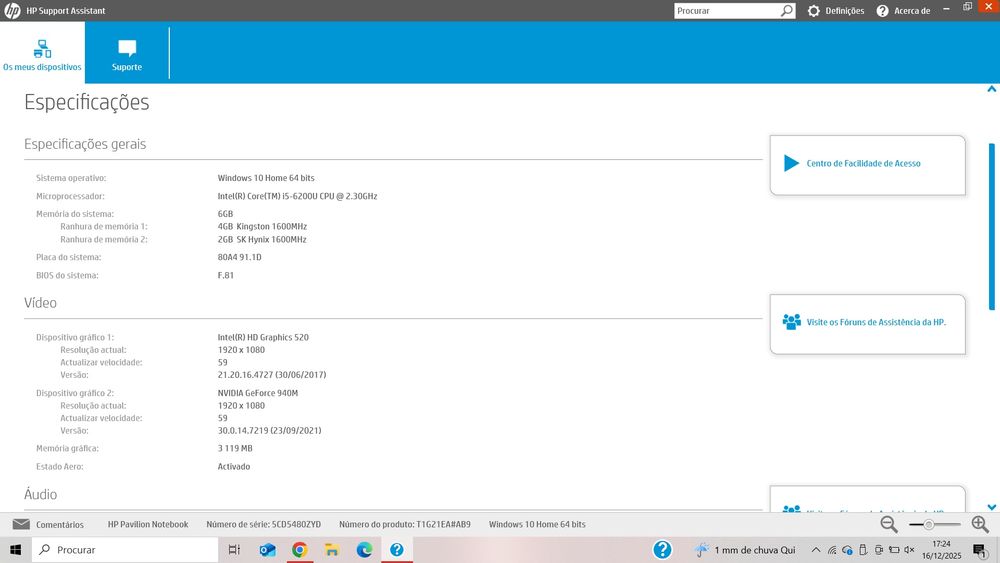Click the page scroll-up arrow
The image size is (1000, 563).
992,89
